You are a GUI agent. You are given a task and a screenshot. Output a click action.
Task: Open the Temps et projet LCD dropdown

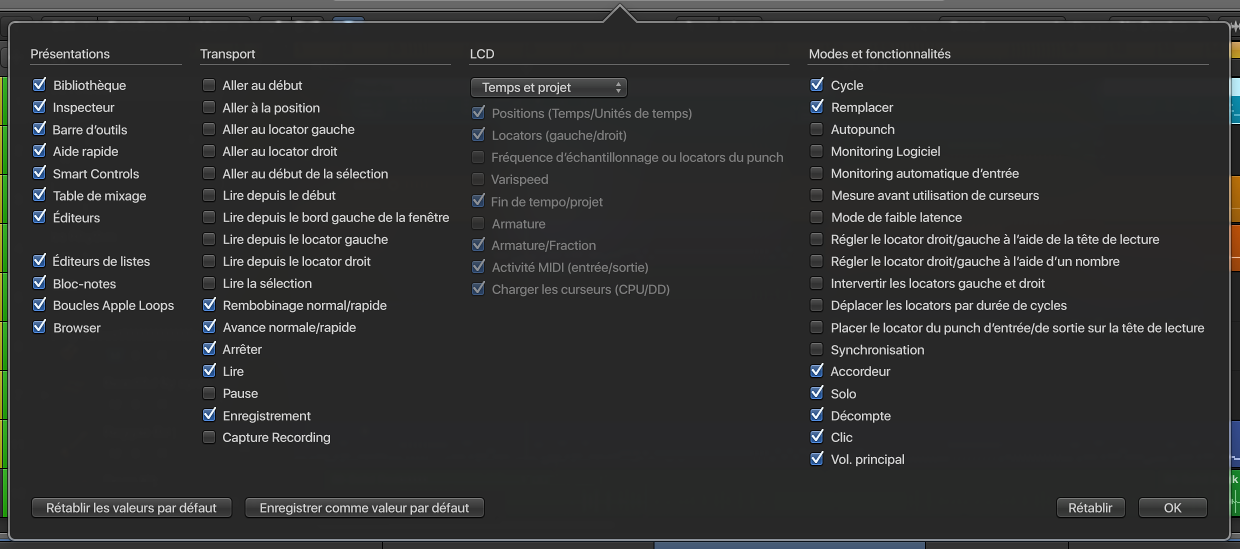[548, 88]
